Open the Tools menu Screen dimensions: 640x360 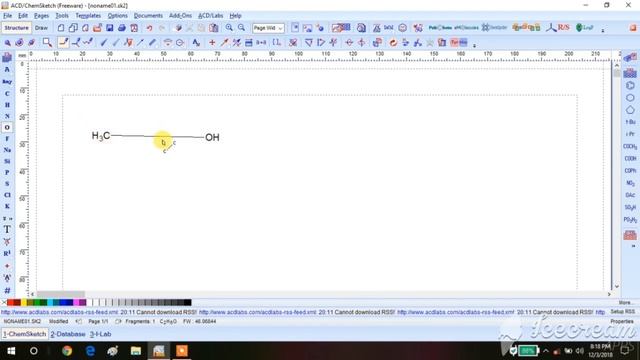(62, 16)
